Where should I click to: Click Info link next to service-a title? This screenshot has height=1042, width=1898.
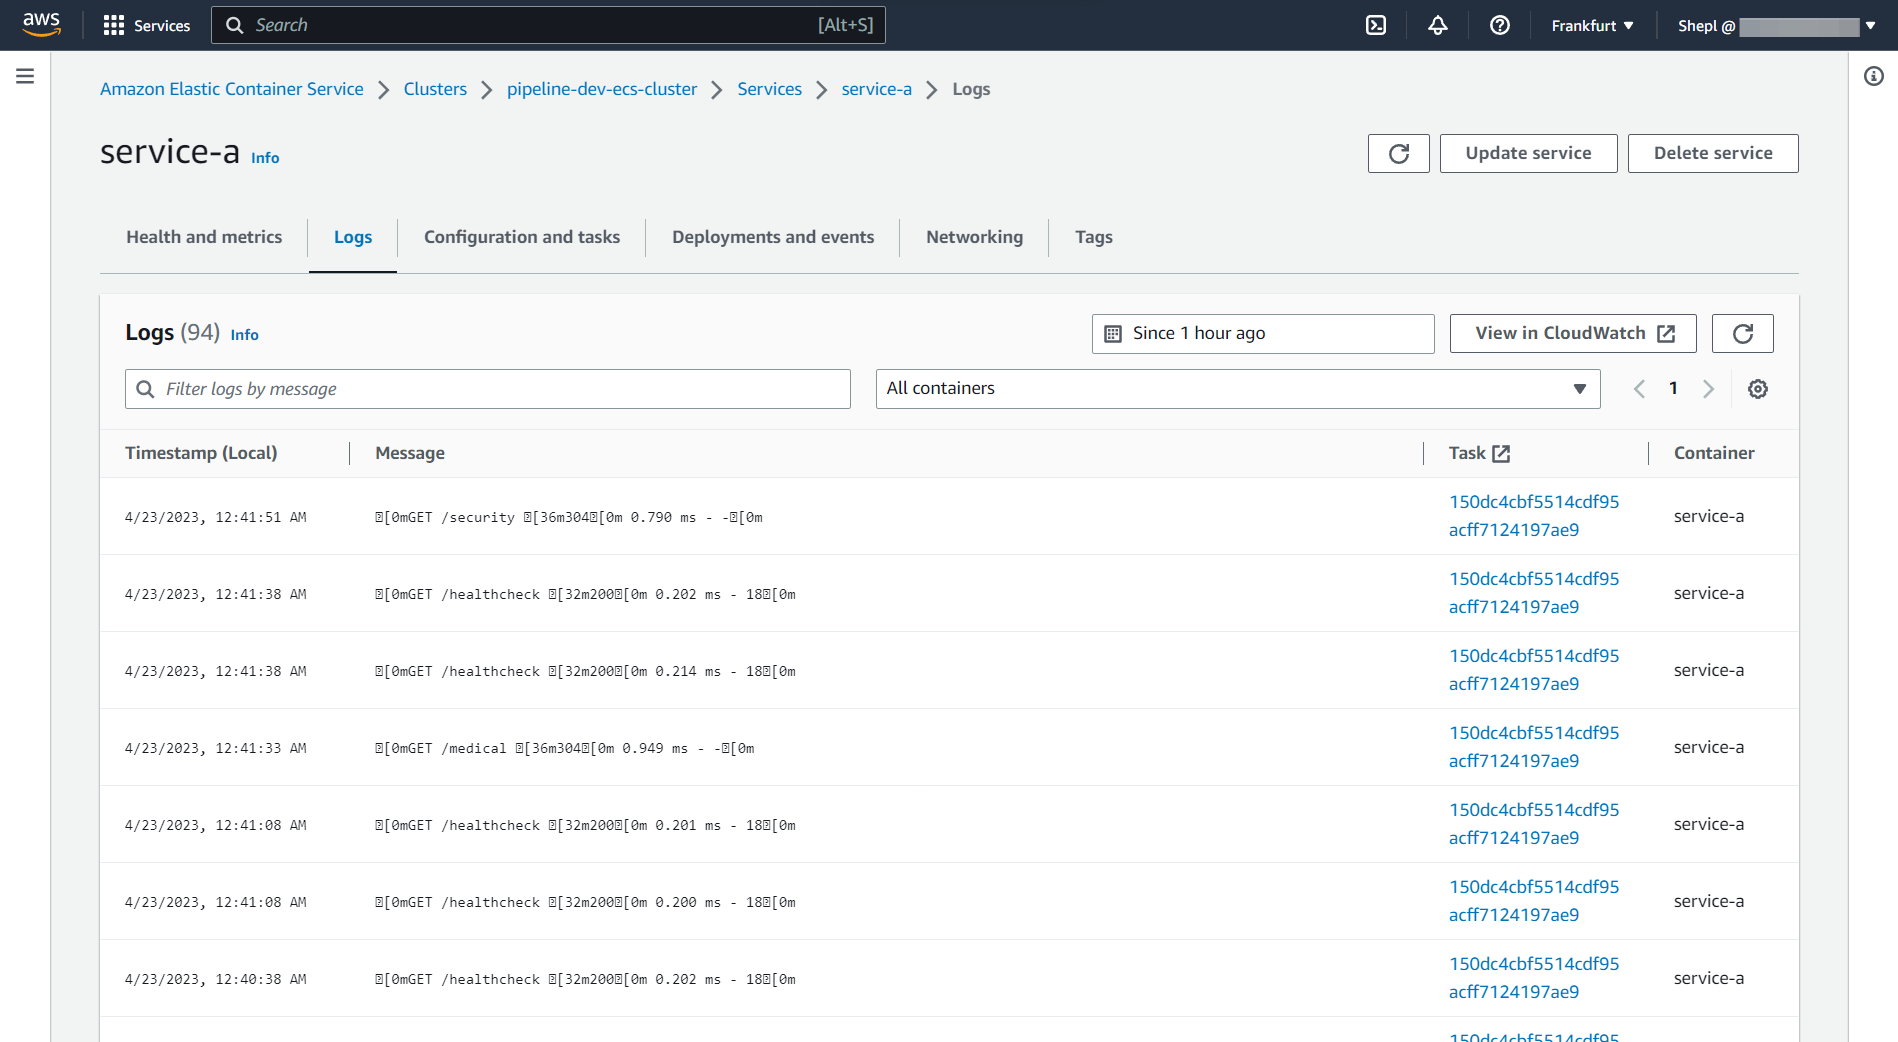265,158
